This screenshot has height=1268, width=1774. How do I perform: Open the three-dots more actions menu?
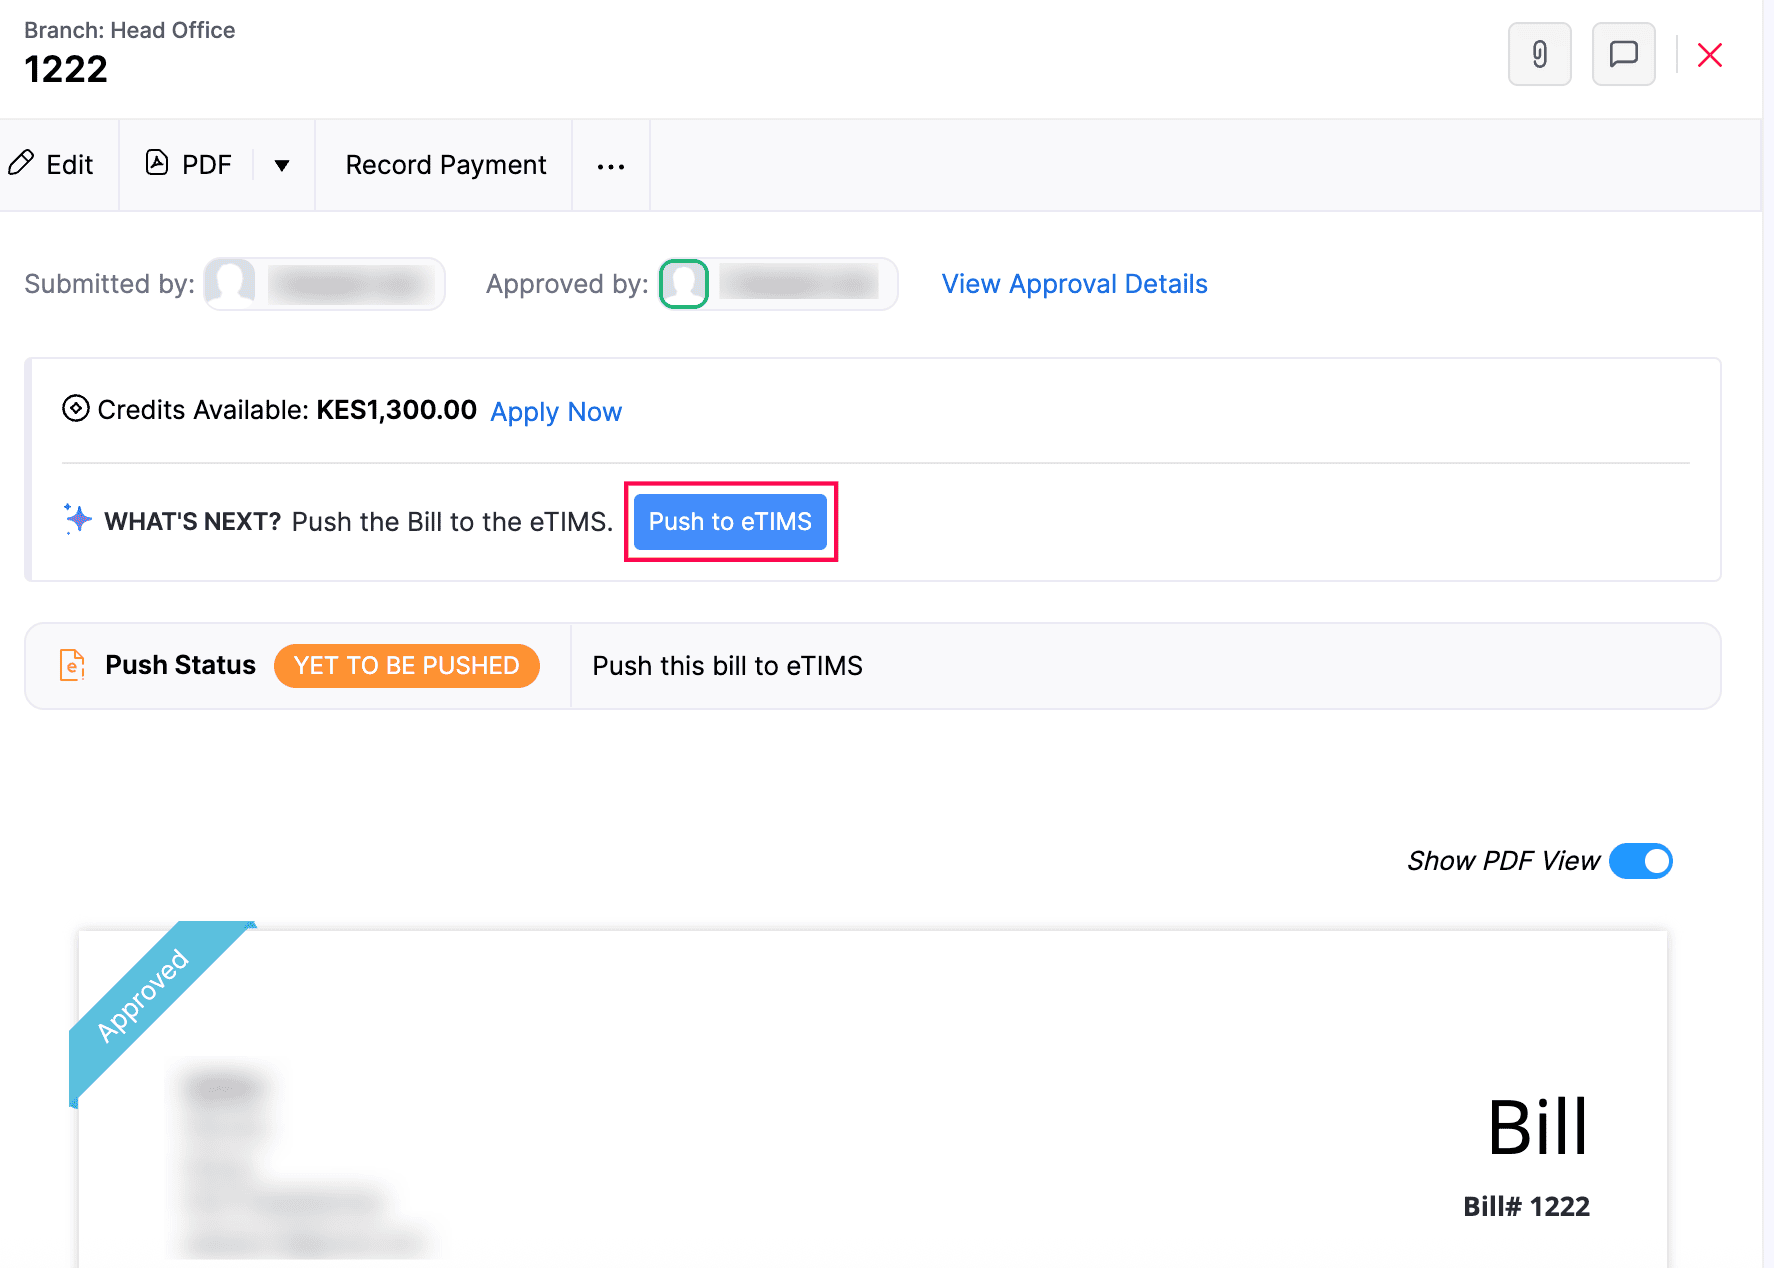click(x=610, y=166)
